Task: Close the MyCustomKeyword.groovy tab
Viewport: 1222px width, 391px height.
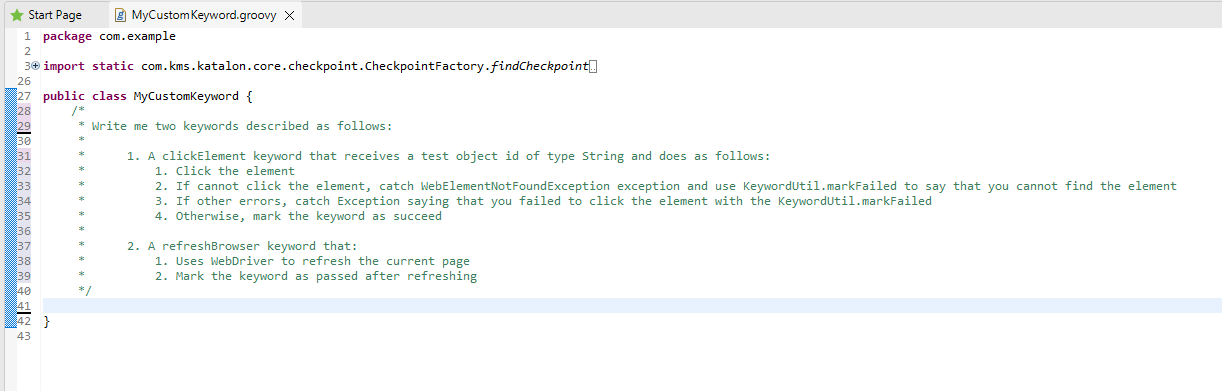Action: [x=289, y=16]
